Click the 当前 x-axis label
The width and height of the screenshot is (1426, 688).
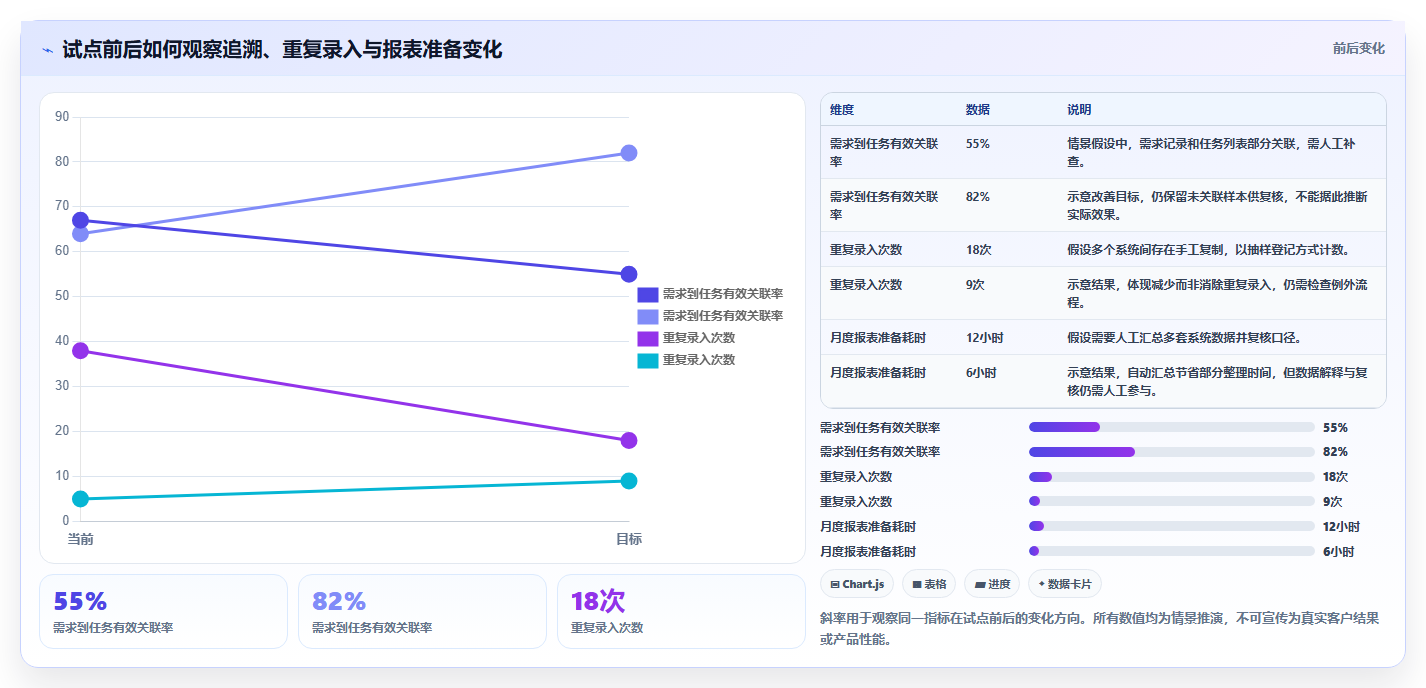point(81,539)
